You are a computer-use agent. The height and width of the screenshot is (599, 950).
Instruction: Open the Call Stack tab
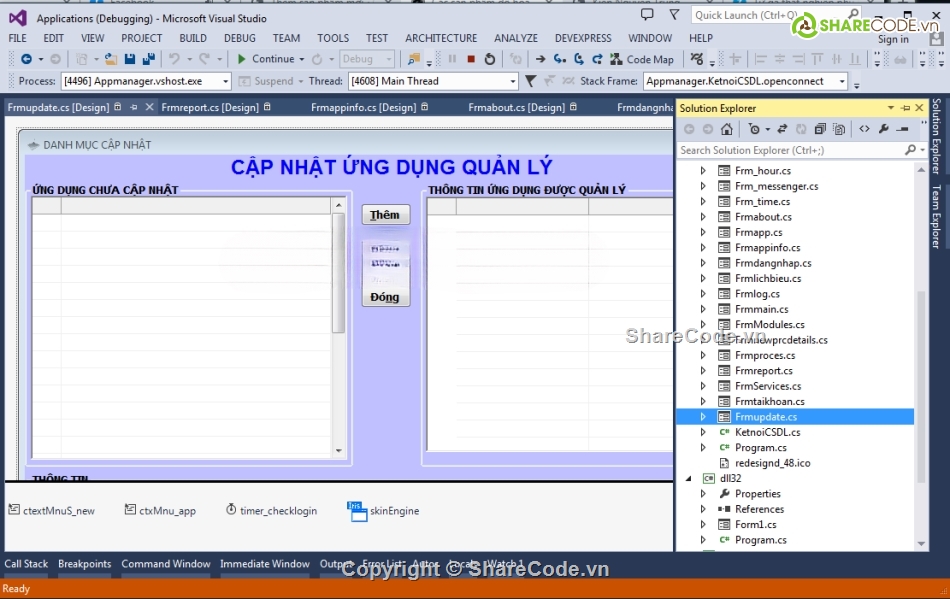point(26,563)
